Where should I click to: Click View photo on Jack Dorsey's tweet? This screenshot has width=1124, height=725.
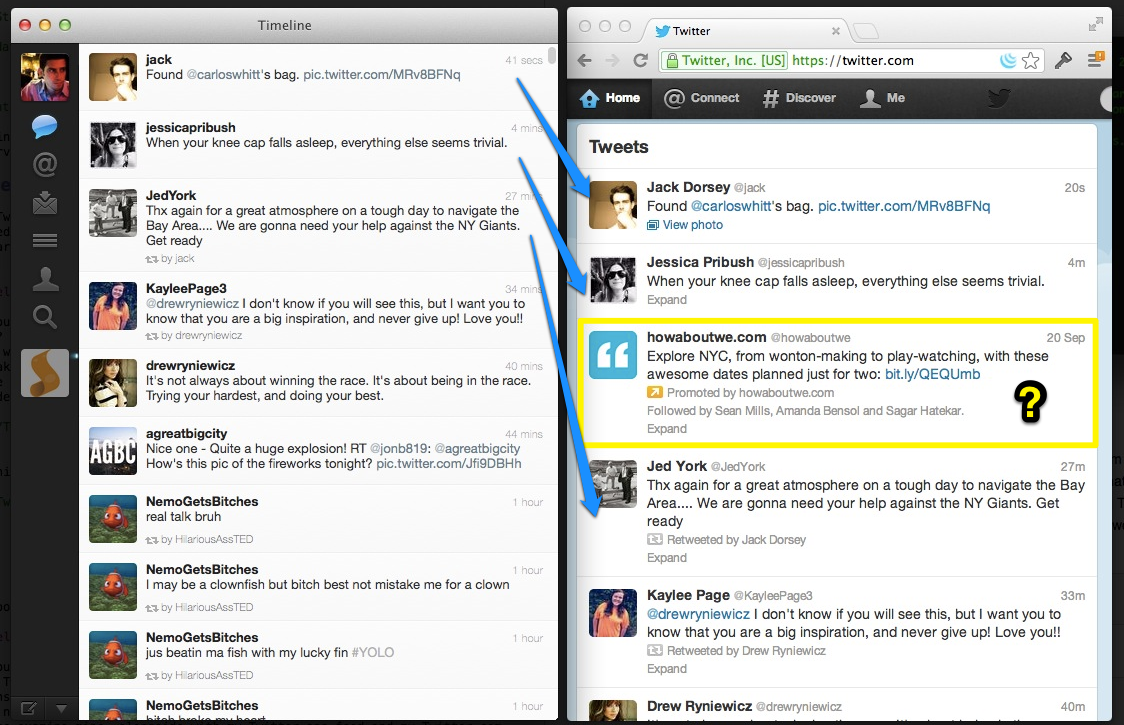click(691, 224)
